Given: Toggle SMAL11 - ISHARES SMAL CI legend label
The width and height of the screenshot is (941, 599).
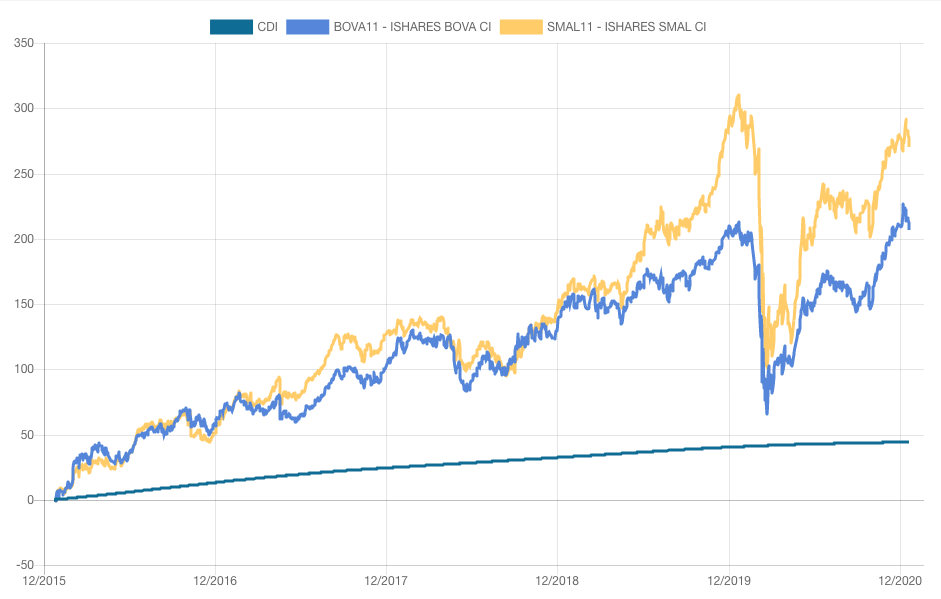Looking at the screenshot, I should [626, 27].
